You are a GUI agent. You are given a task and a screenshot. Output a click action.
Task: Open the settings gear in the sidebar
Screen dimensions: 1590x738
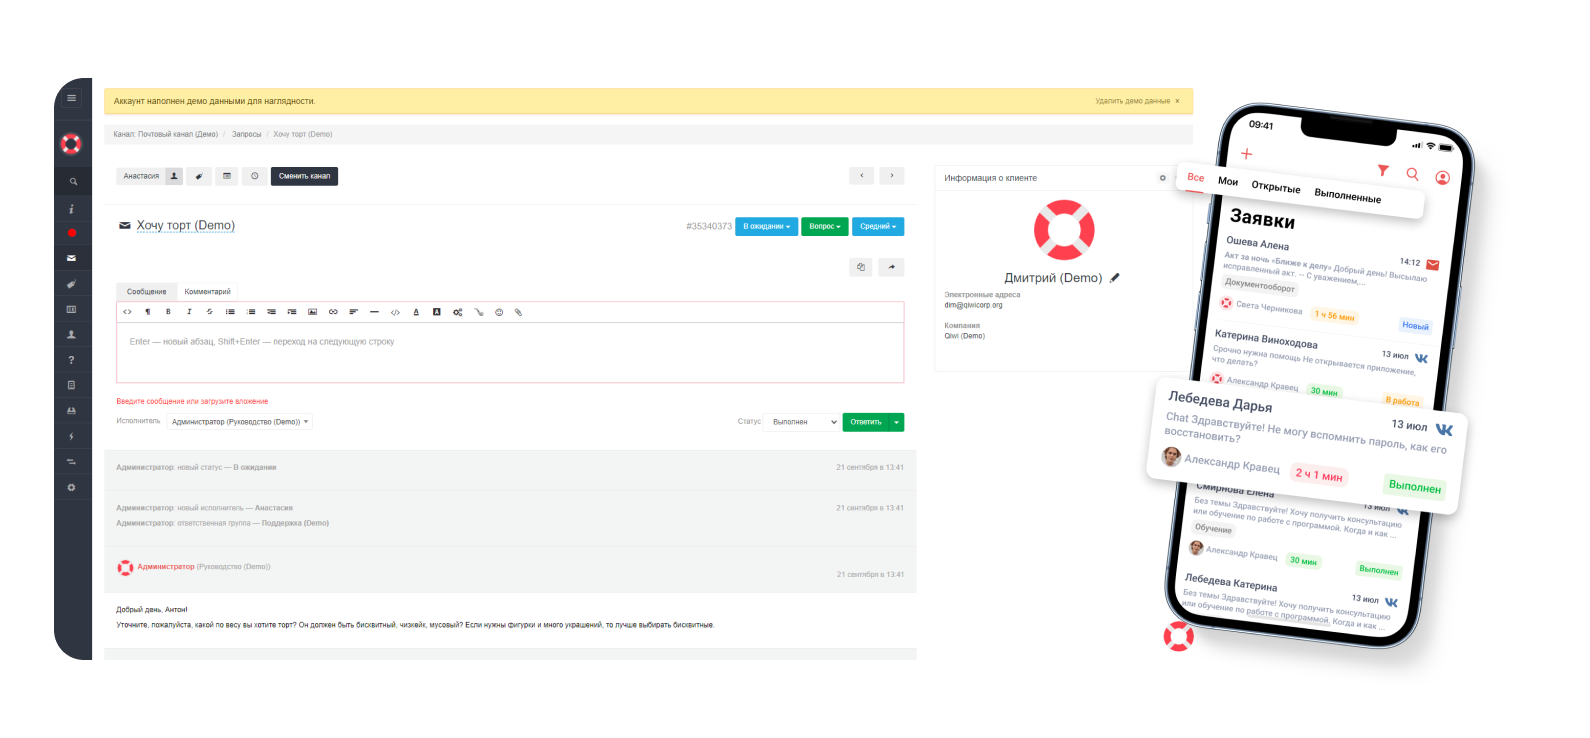pyautogui.click(x=71, y=488)
